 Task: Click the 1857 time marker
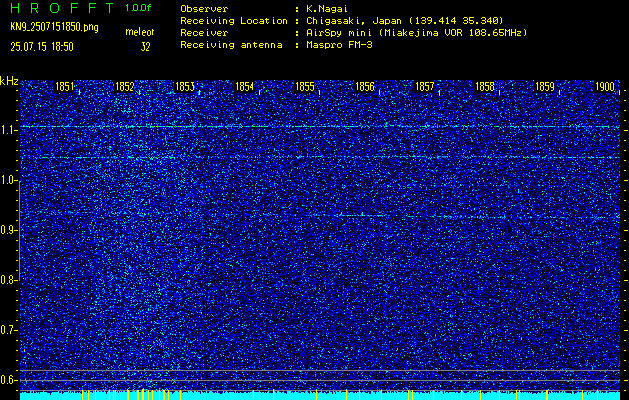click(424, 87)
